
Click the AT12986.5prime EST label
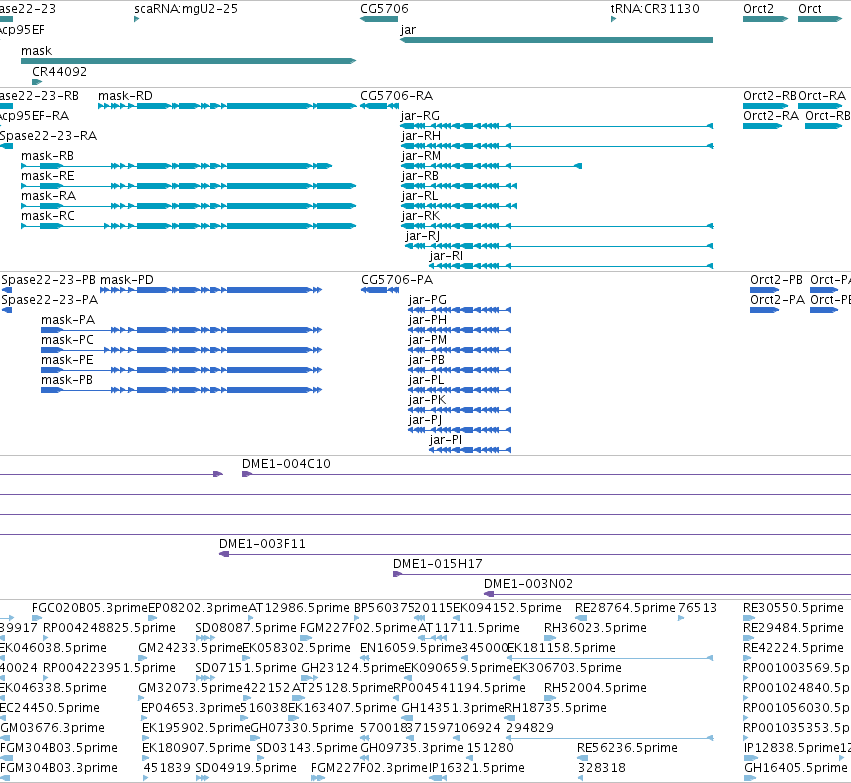click(299, 608)
